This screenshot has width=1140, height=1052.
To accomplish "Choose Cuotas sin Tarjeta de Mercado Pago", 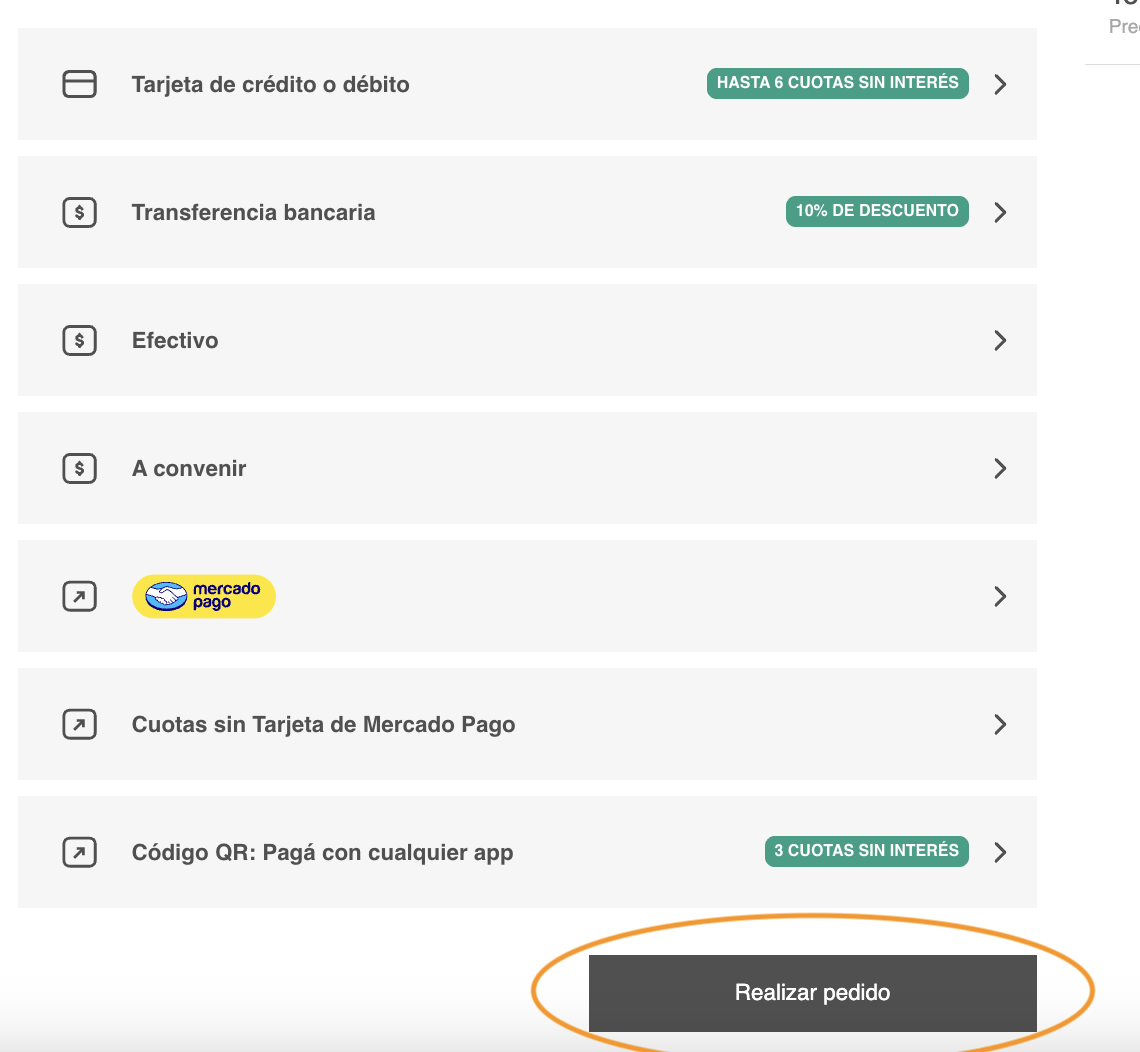I will click(x=324, y=725).
